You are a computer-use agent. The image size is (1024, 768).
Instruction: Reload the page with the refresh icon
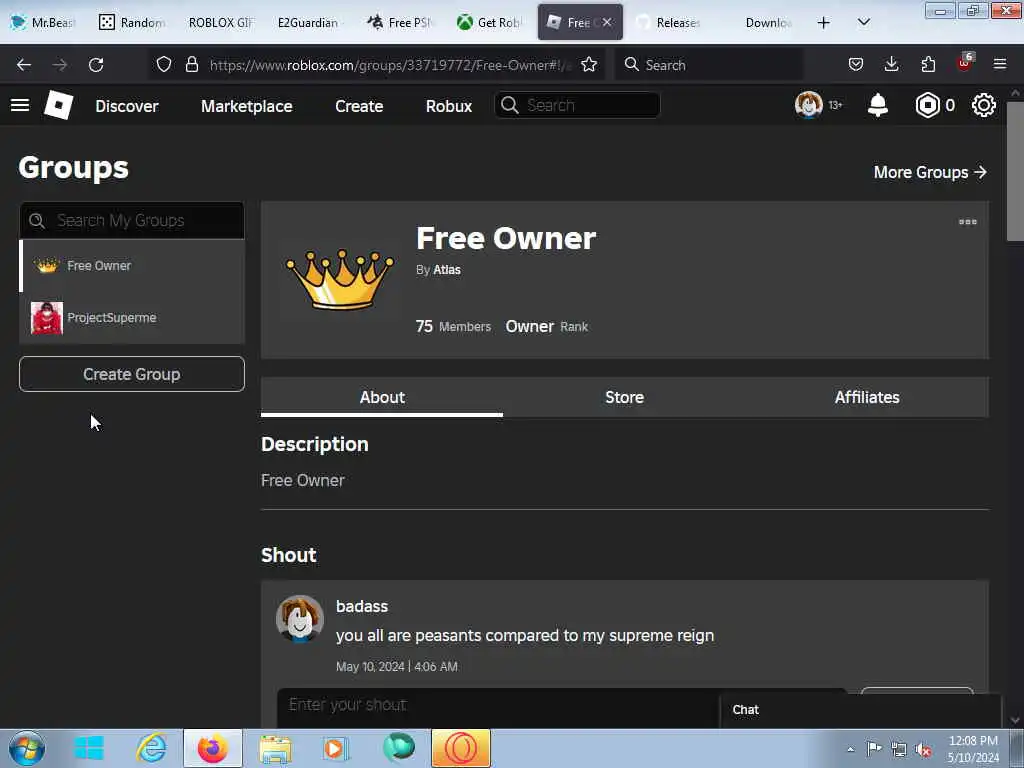(96, 65)
